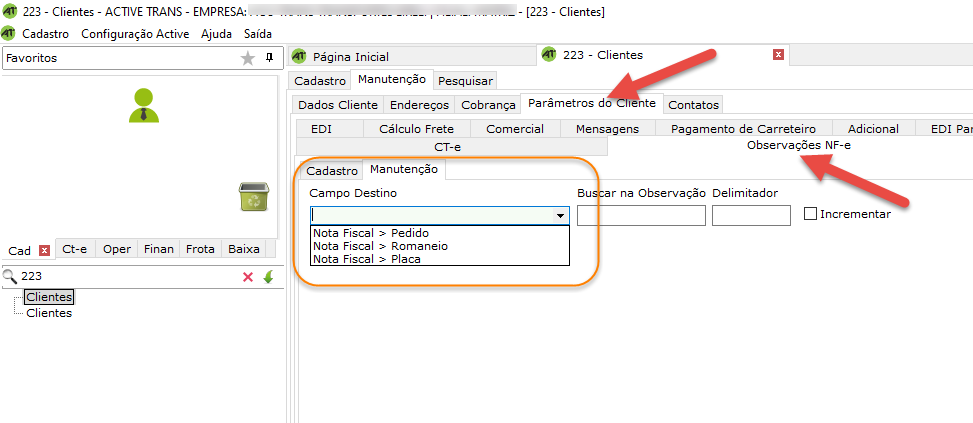Select the highlighted Clientes tree item

49,297
